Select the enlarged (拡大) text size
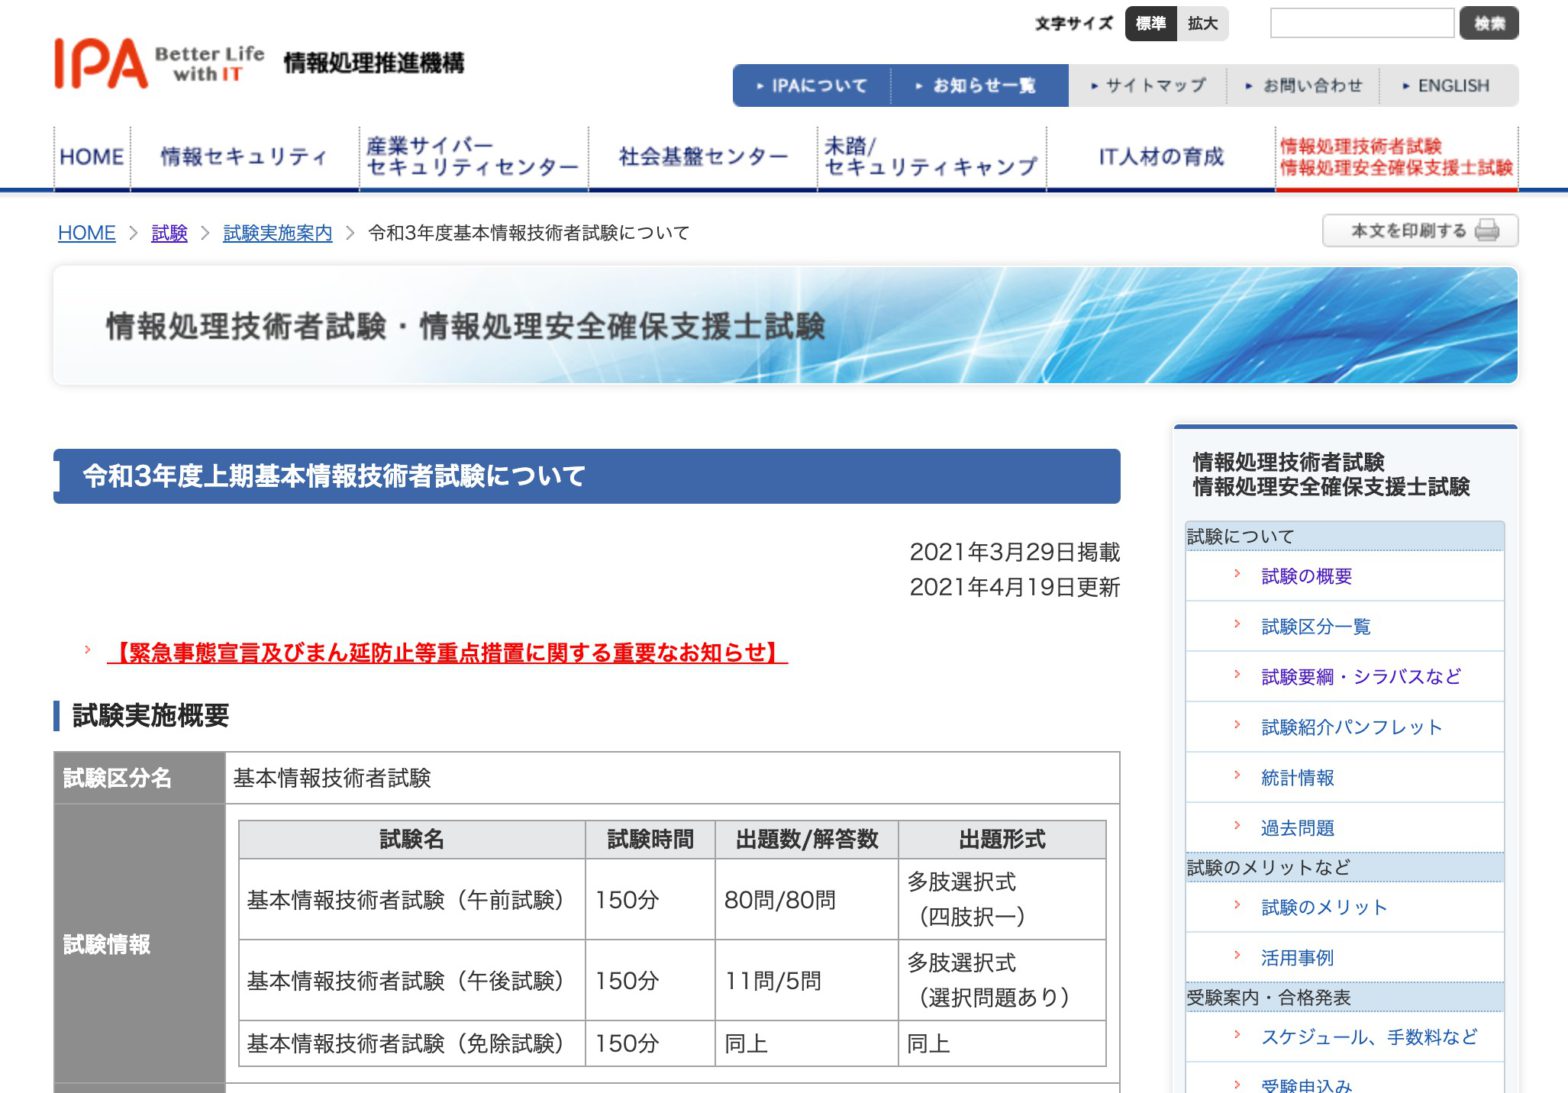This screenshot has height=1093, width=1568. tap(1202, 24)
